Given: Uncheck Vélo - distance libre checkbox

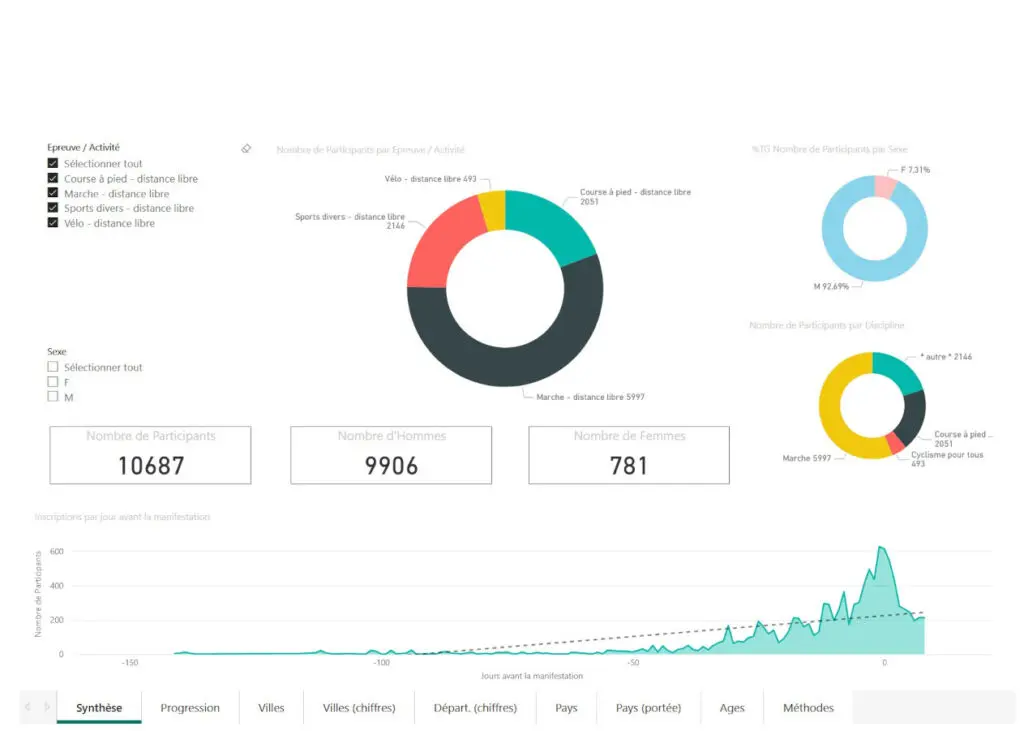Looking at the screenshot, I should pos(53,223).
